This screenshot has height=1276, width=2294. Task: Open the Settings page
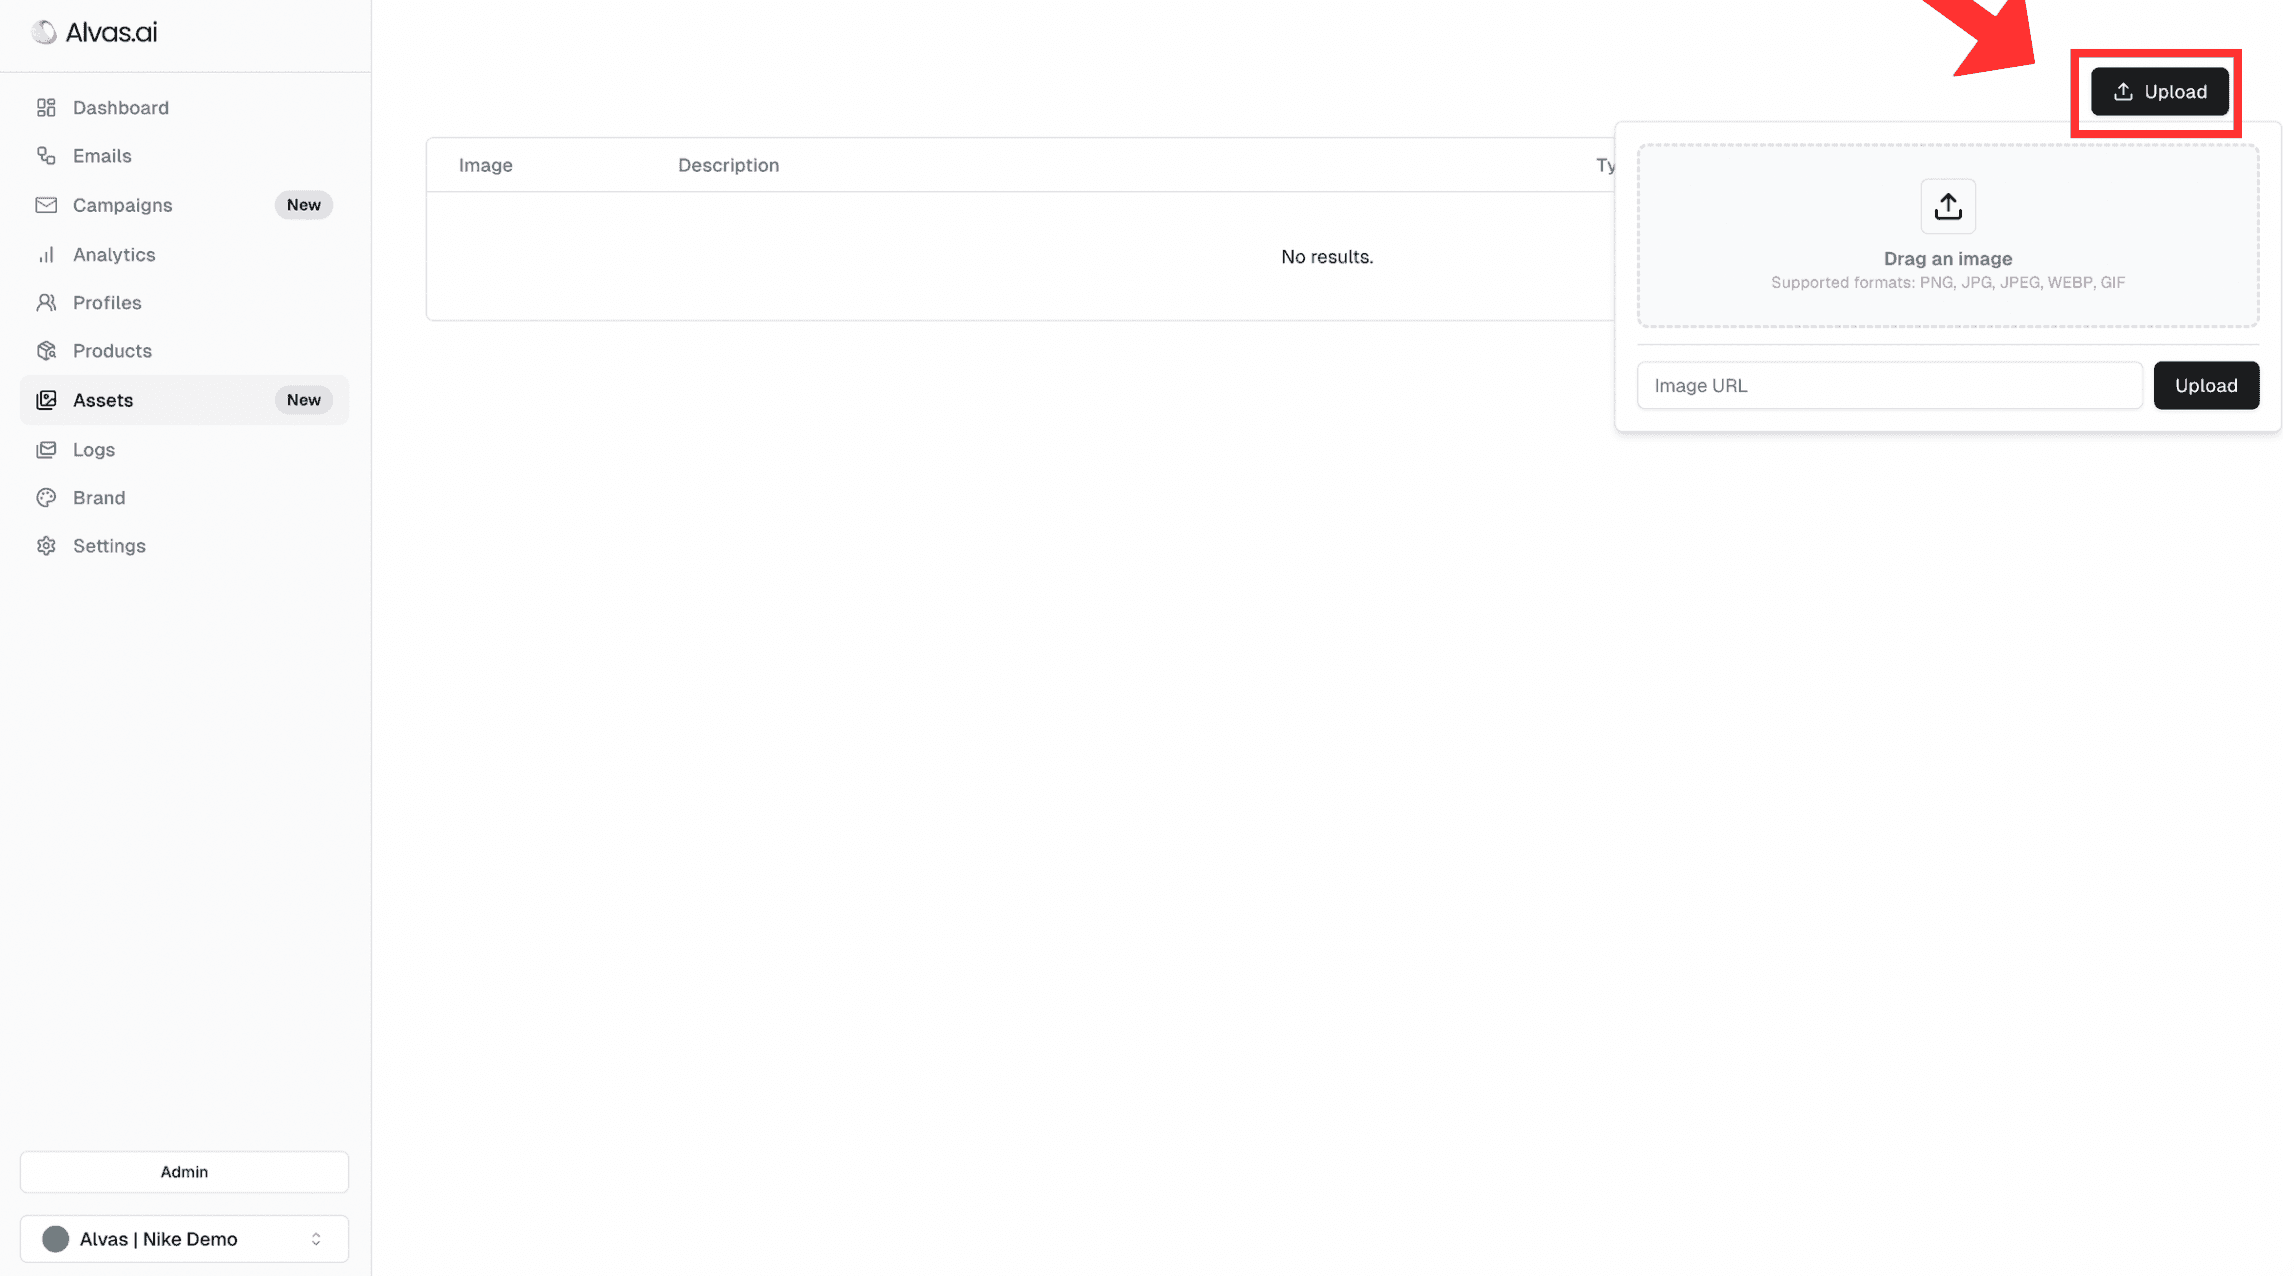pyautogui.click(x=184, y=546)
